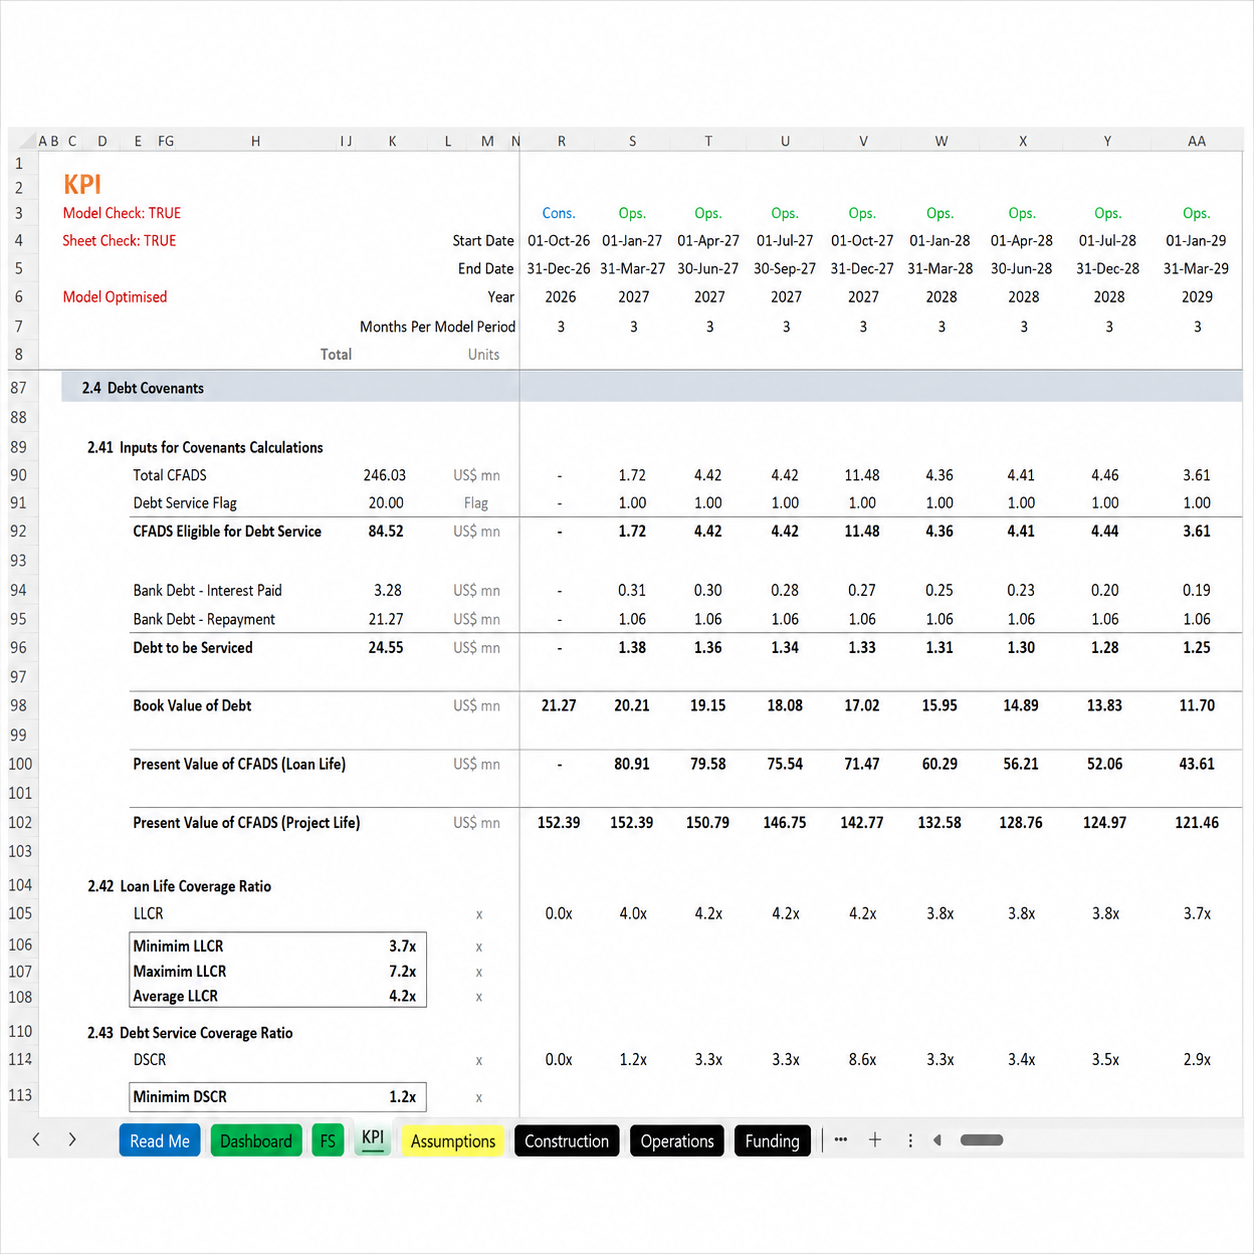Click the 'Total' header cell
The image size is (1254, 1254).
pos(336,355)
